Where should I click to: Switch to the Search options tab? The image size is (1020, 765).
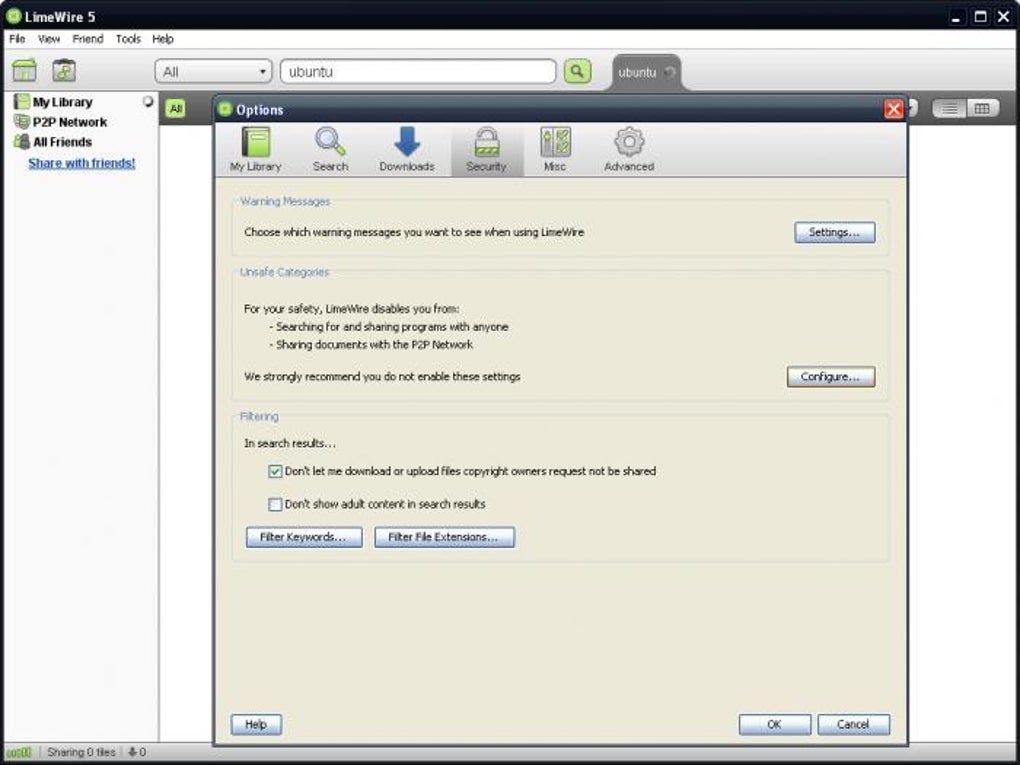pos(330,149)
